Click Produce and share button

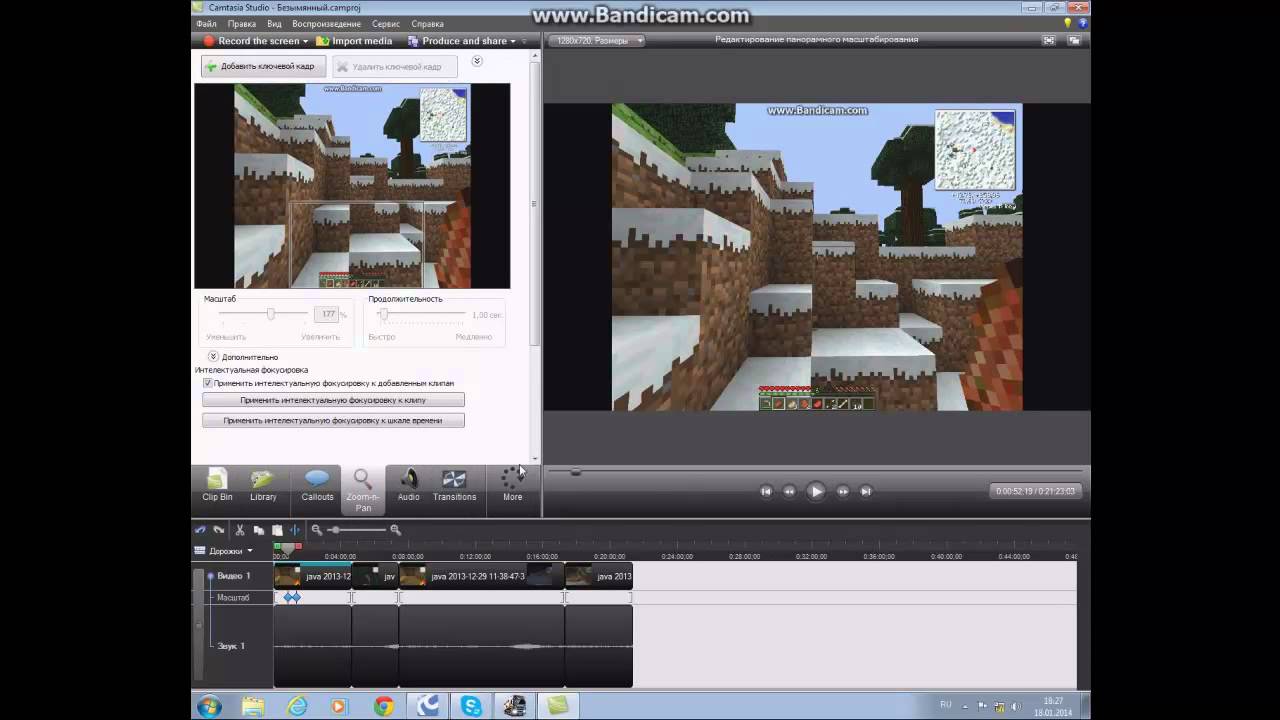pos(457,41)
